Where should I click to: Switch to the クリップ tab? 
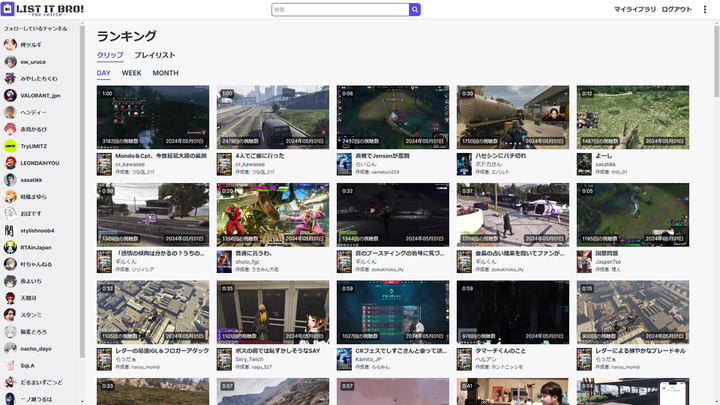[110, 55]
